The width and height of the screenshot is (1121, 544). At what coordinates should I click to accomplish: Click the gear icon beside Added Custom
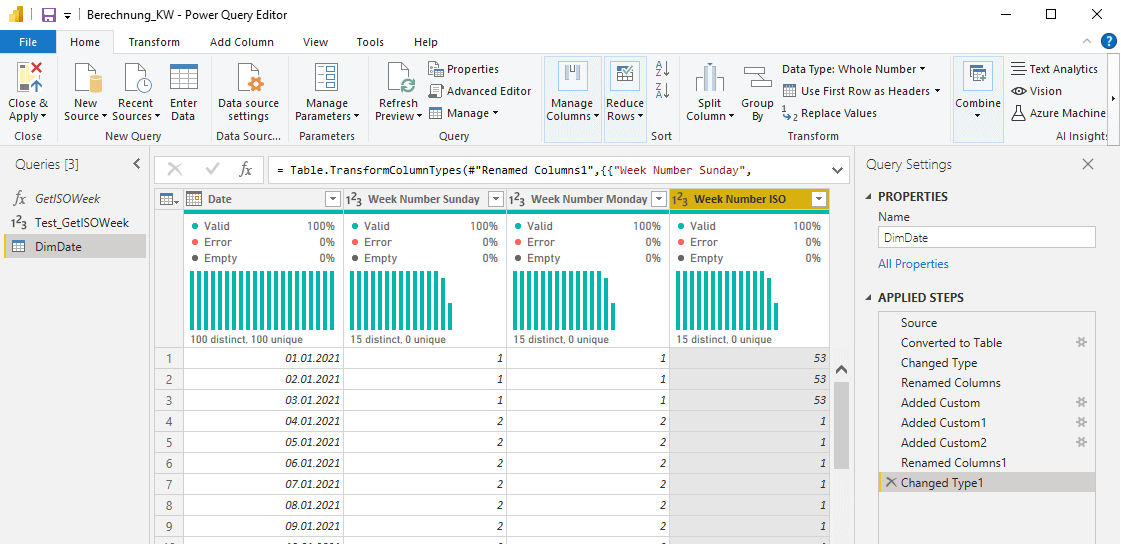(1081, 402)
